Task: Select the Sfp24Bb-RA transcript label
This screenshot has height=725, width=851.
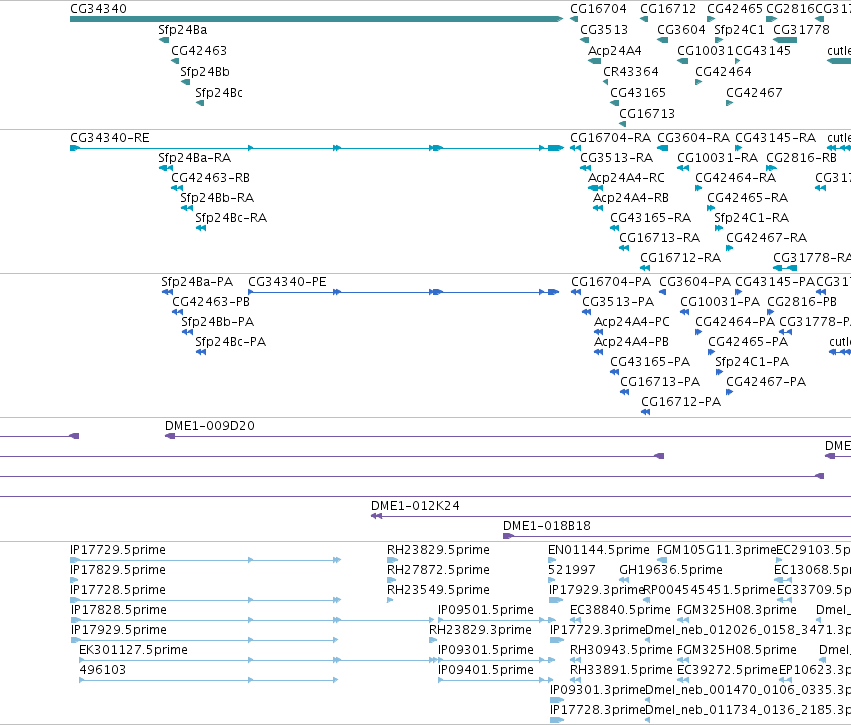Action: pyautogui.click(x=217, y=199)
